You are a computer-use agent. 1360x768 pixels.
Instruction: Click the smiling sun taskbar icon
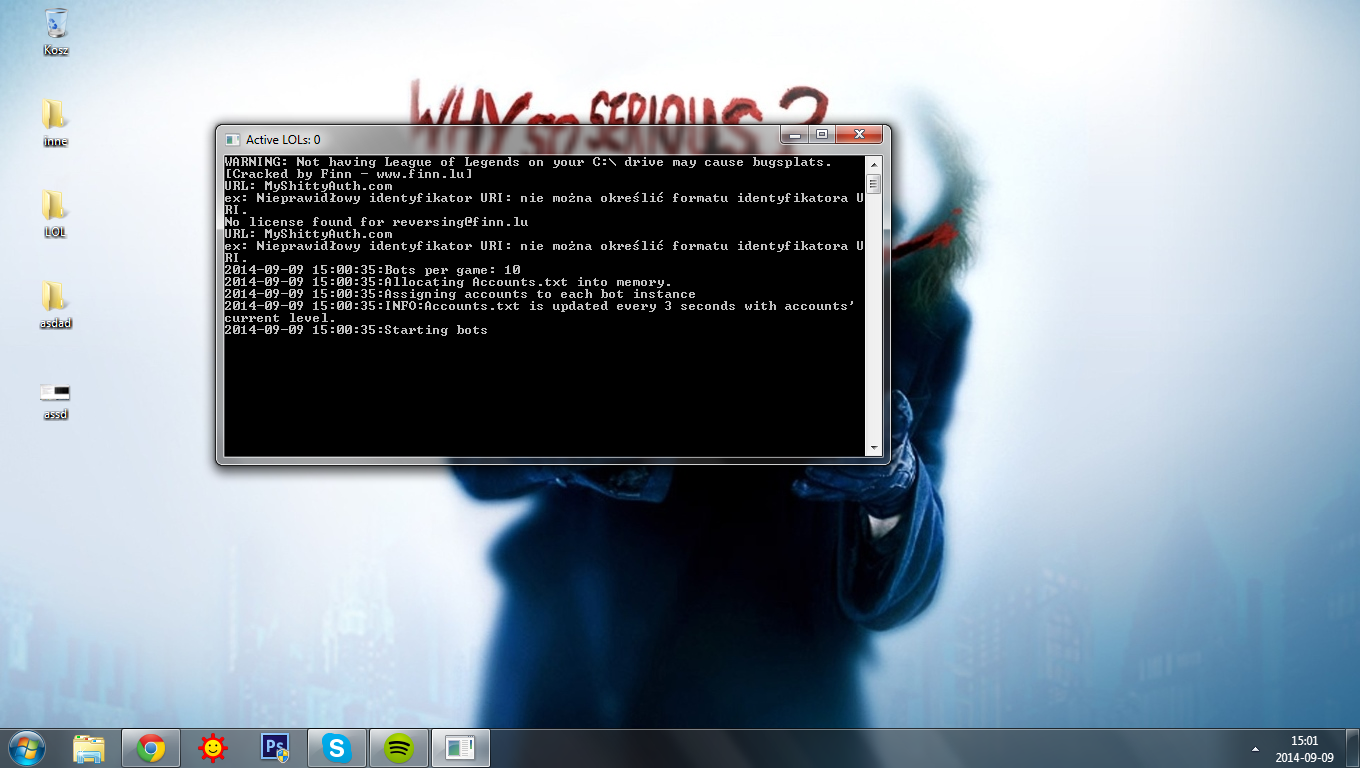tap(212, 748)
